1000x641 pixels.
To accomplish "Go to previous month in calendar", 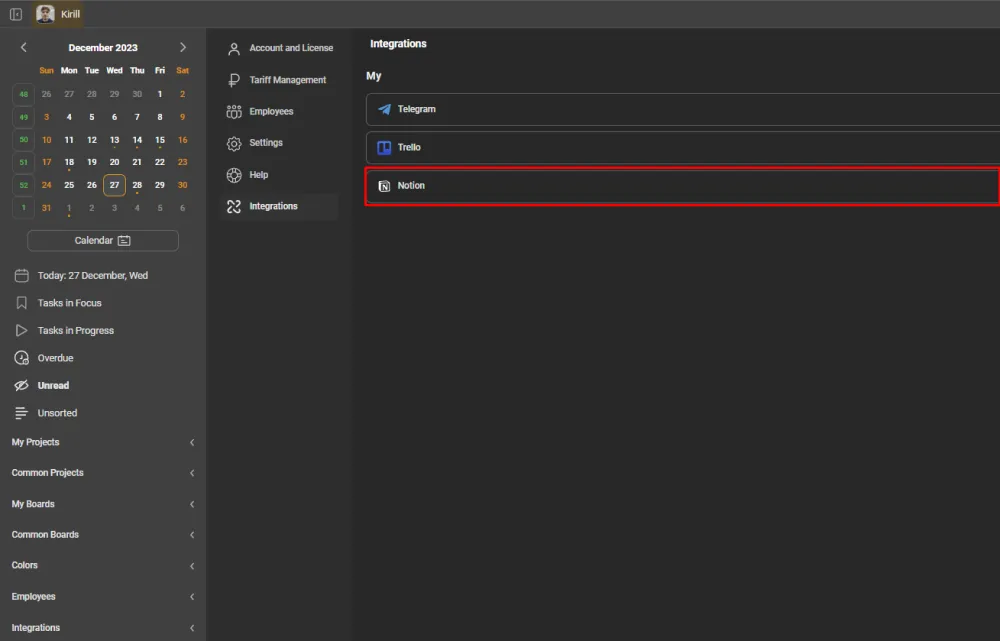I will (24, 47).
